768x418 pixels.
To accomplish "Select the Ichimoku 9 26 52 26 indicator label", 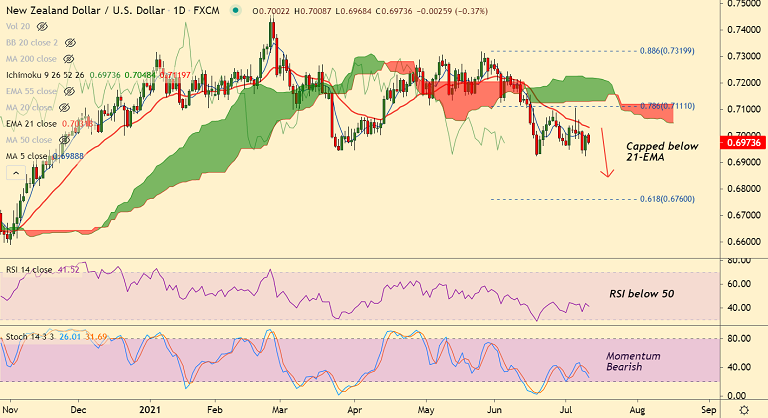I will [x=45, y=75].
